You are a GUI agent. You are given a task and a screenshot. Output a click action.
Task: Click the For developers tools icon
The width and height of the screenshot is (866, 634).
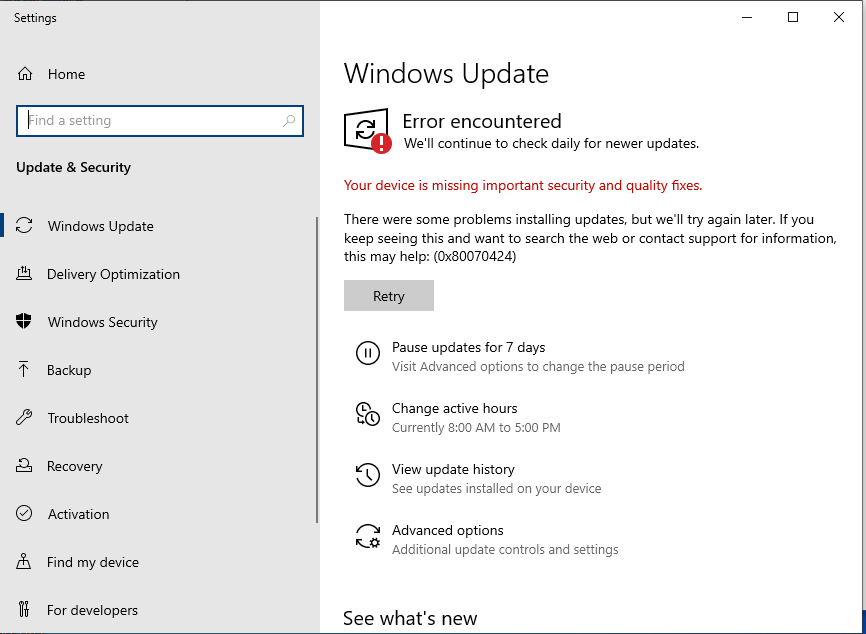tap(24, 610)
